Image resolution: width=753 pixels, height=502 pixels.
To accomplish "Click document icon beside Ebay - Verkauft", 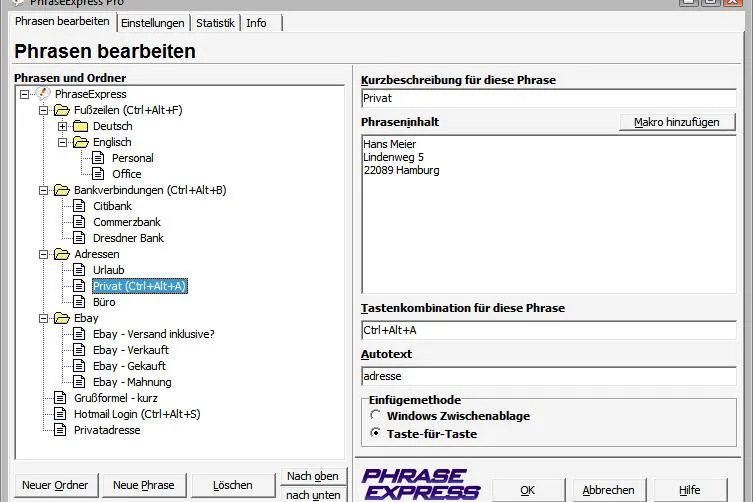I will (x=79, y=349).
